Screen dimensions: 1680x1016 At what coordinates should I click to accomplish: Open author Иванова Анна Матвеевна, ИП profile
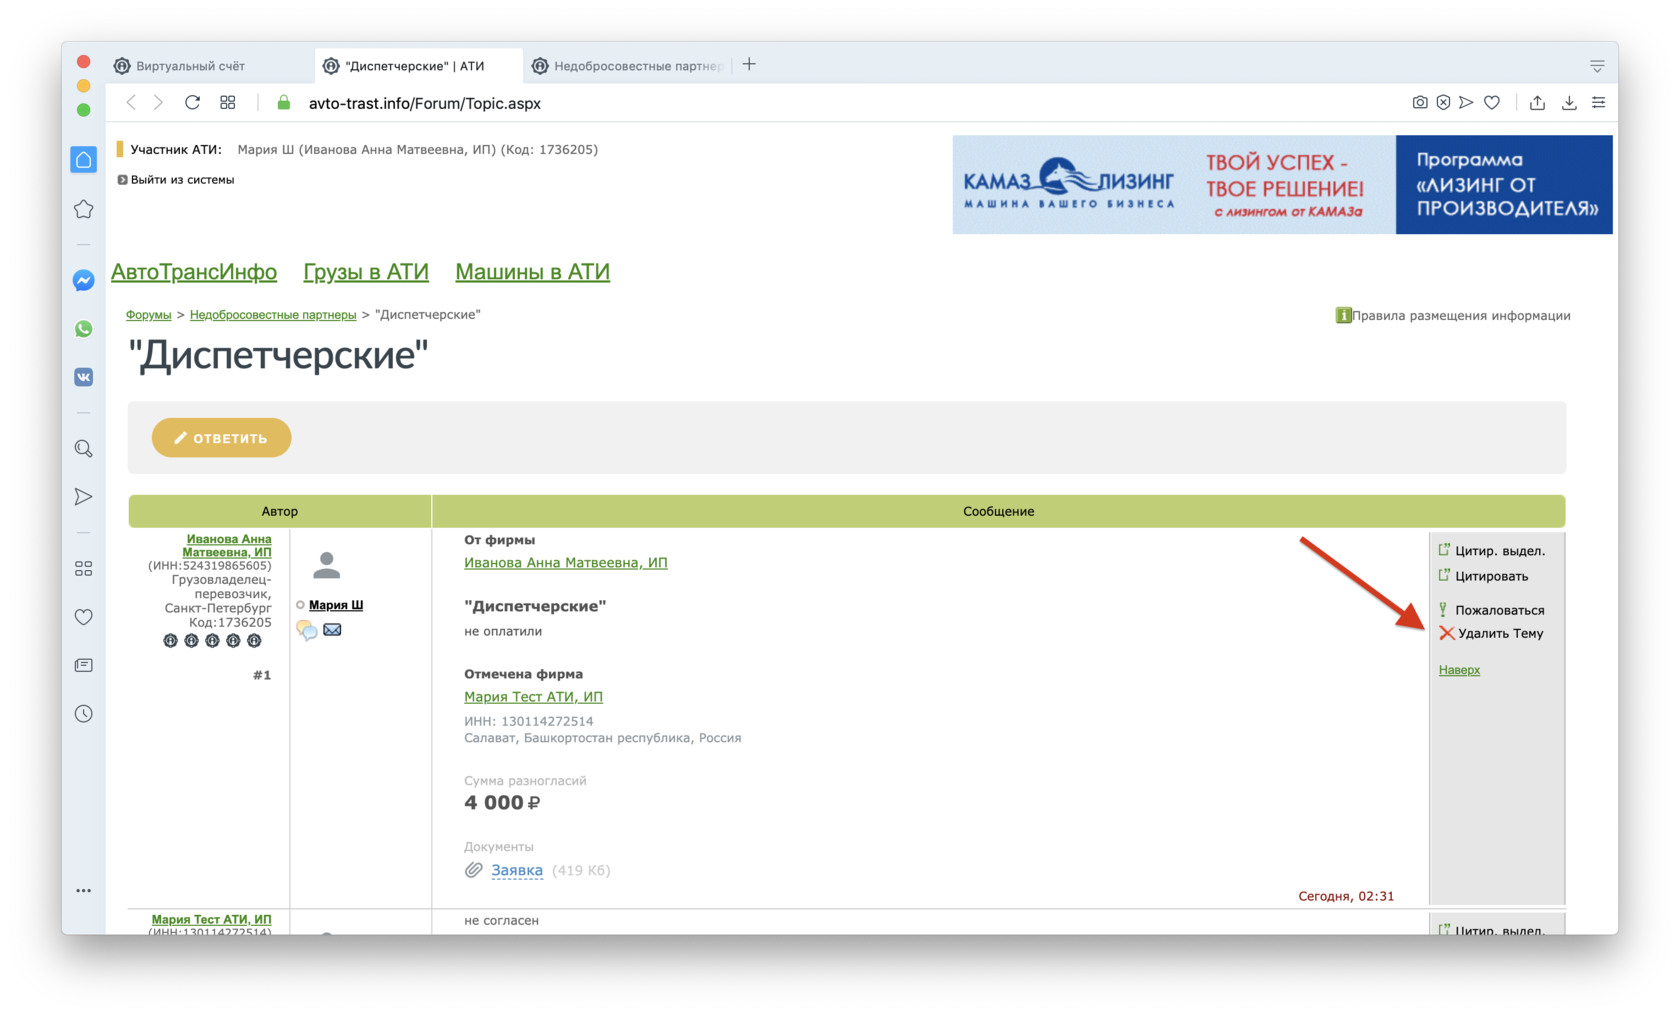tap(228, 546)
